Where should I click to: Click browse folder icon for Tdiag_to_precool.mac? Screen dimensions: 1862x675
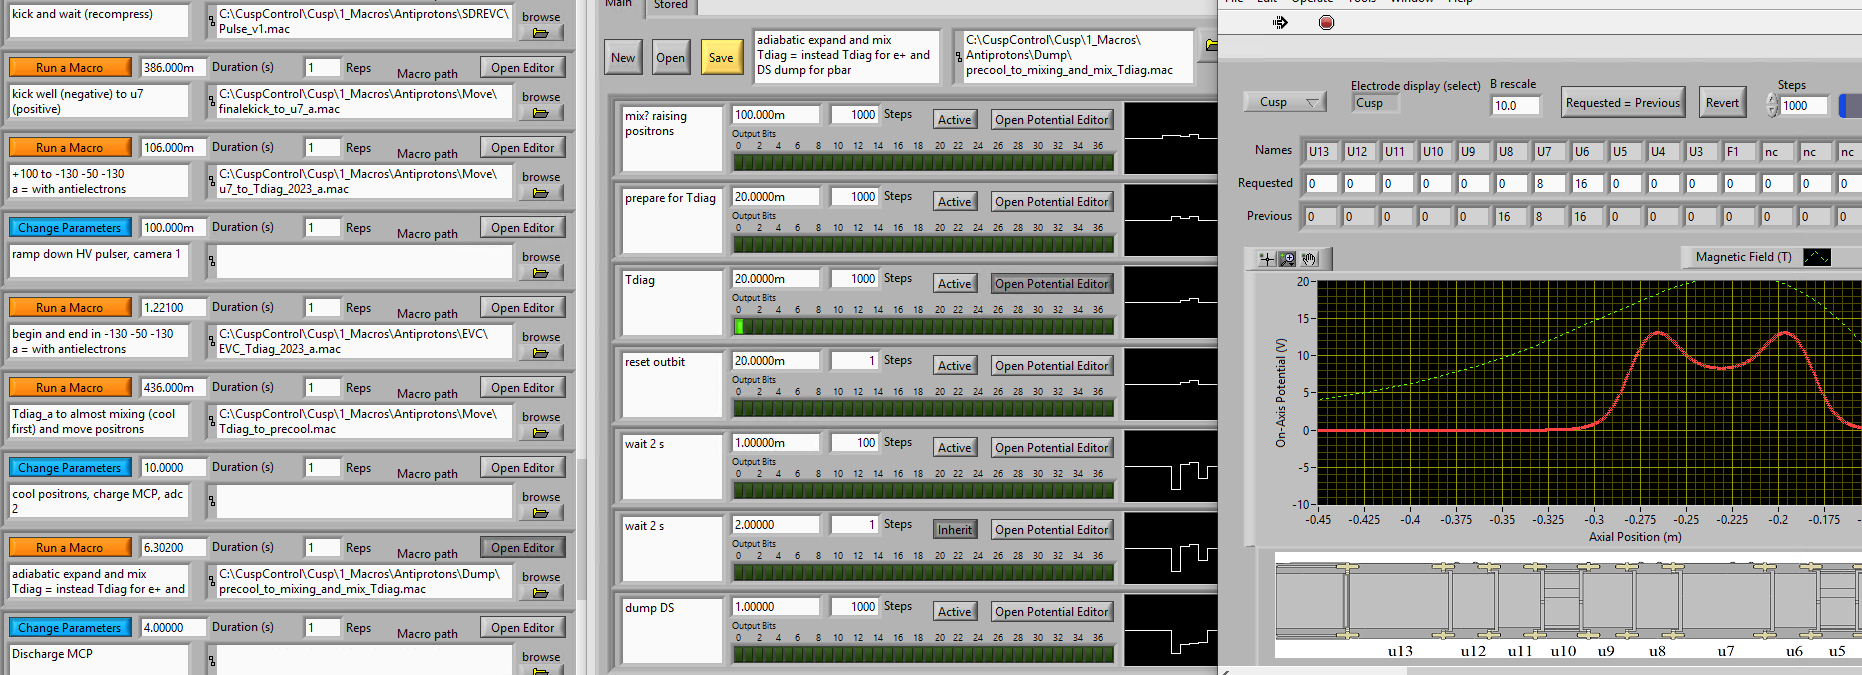click(541, 433)
